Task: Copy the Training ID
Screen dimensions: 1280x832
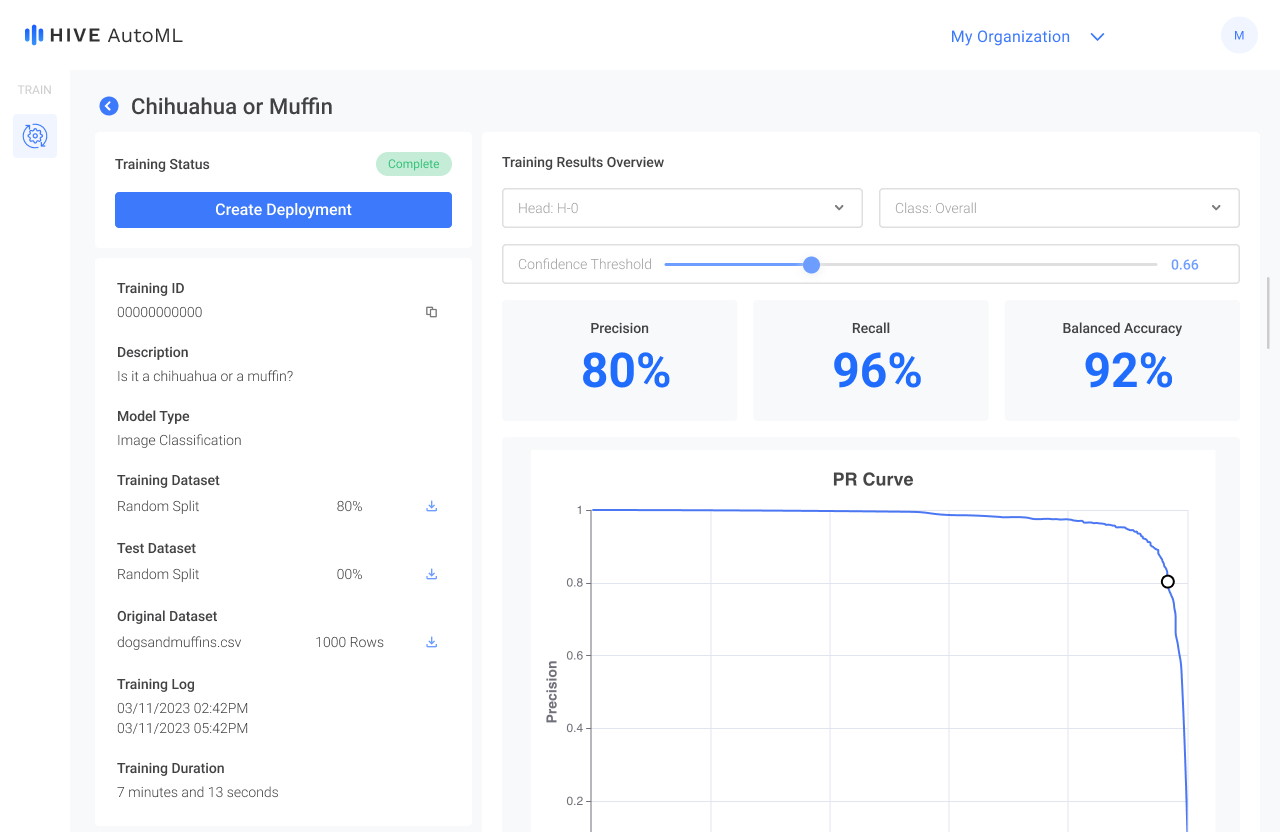Action: coord(432,312)
